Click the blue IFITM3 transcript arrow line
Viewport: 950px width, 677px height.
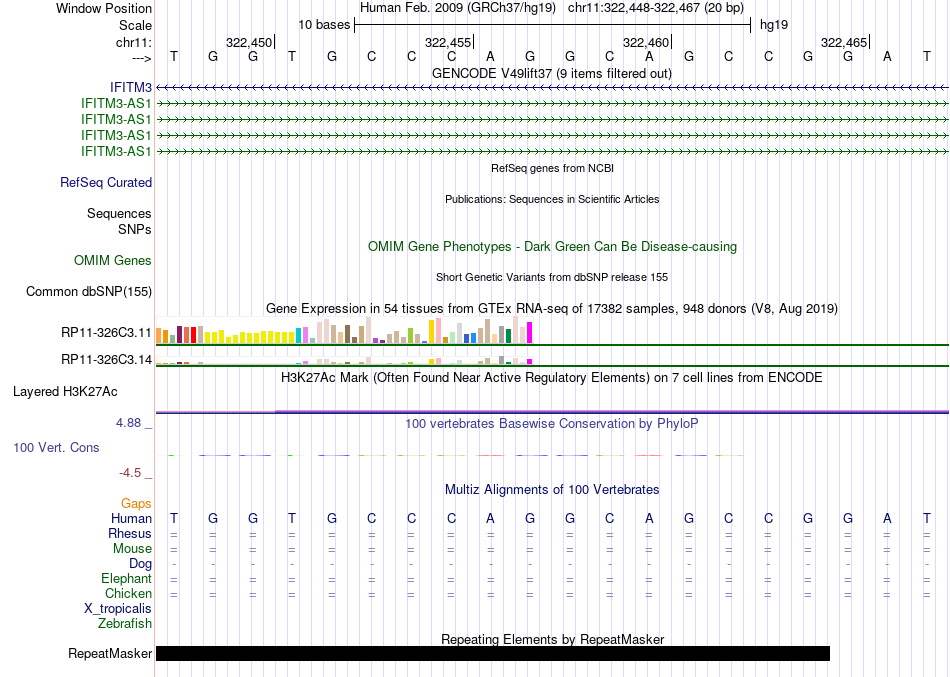click(553, 88)
